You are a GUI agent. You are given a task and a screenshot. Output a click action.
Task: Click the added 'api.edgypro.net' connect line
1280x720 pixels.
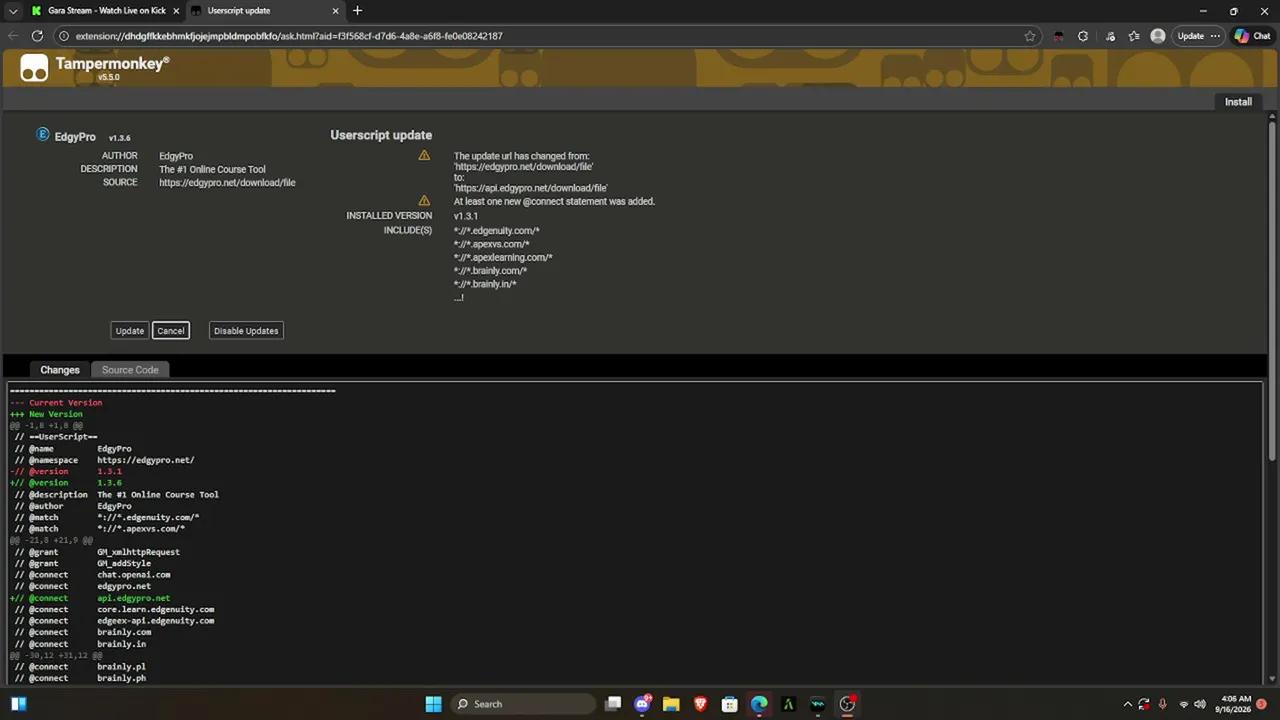tap(90, 598)
